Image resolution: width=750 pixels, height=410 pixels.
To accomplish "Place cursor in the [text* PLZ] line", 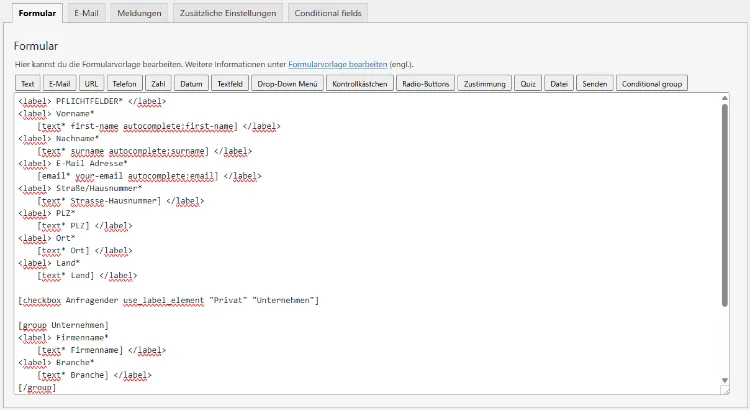I will pyautogui.click(x=85, y=226).
